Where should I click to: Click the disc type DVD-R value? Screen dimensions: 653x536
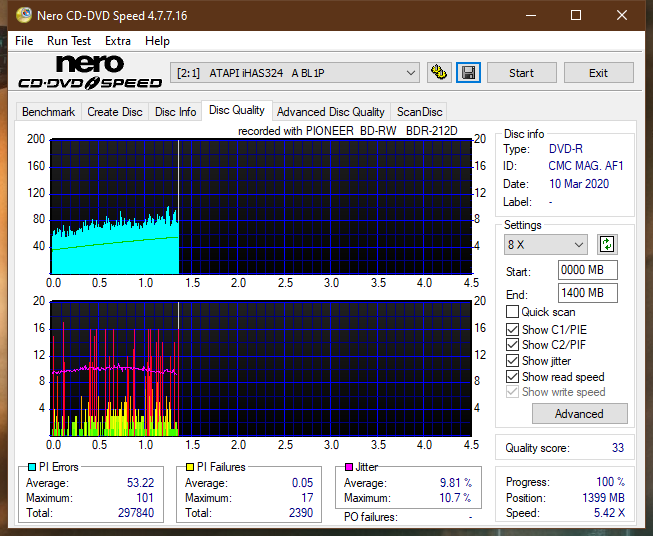coord(566,149)
